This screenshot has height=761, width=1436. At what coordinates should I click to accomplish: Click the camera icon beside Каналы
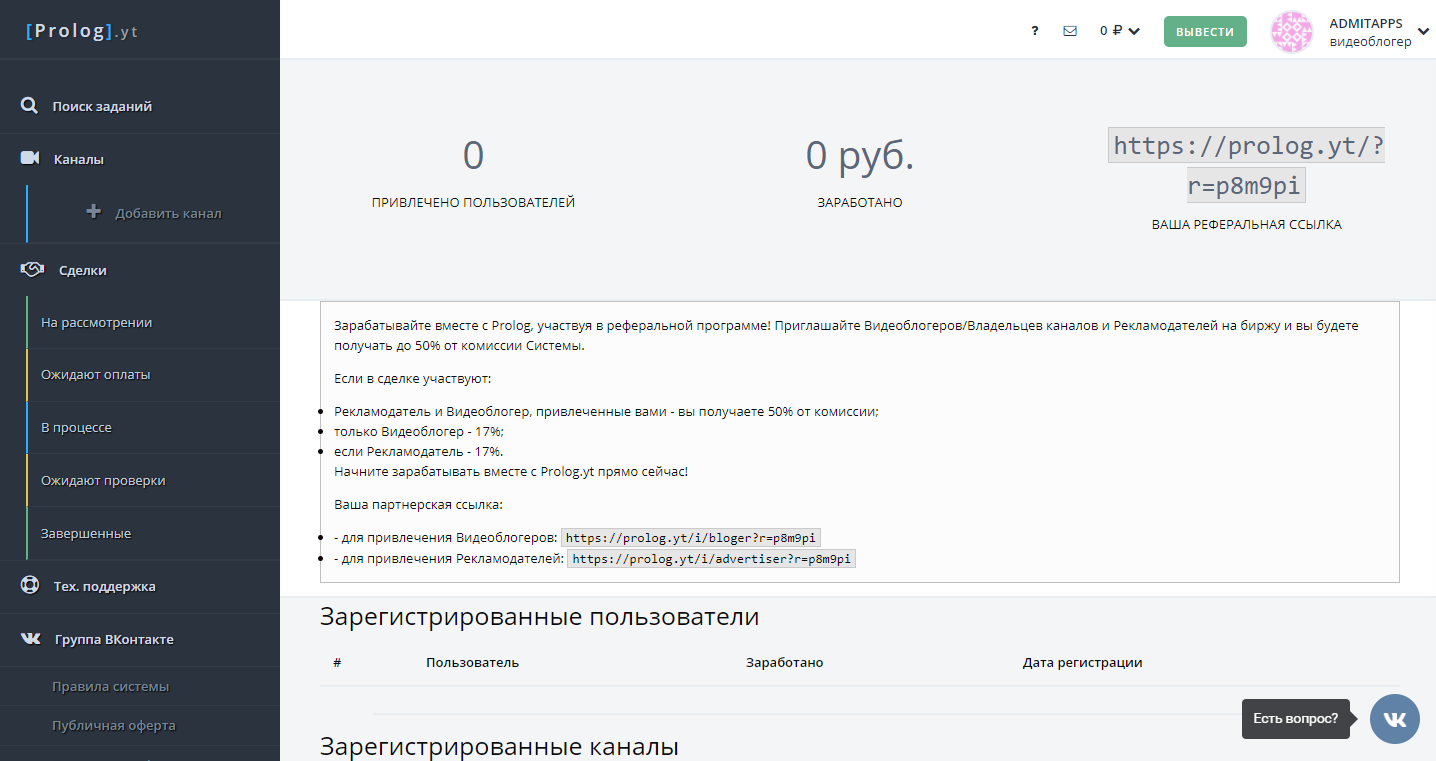(29, 158)
